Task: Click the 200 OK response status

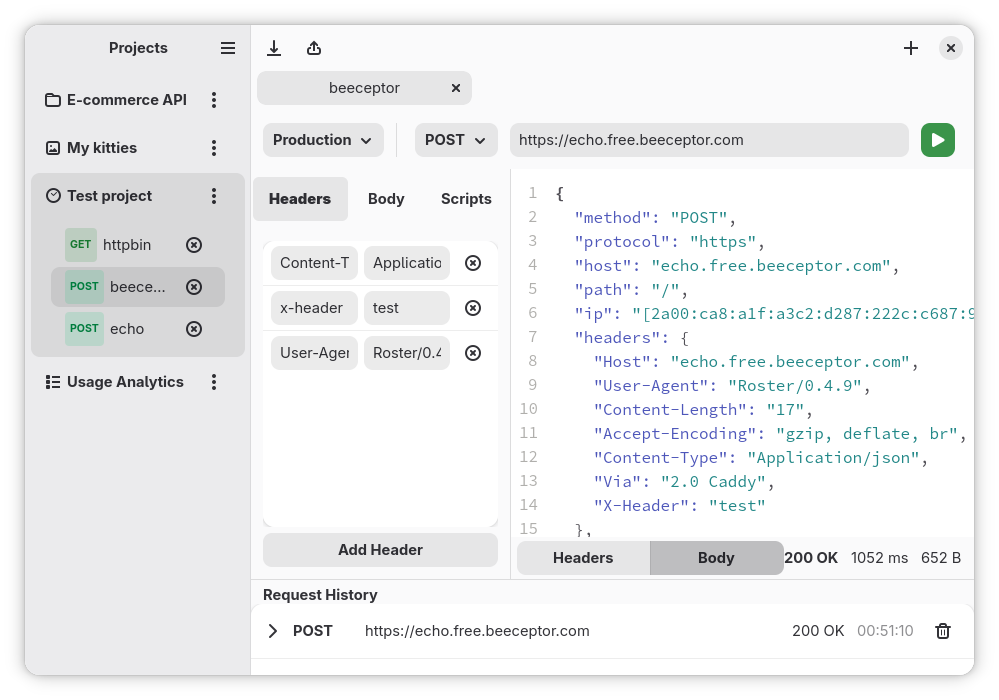Action: (810, 559)
